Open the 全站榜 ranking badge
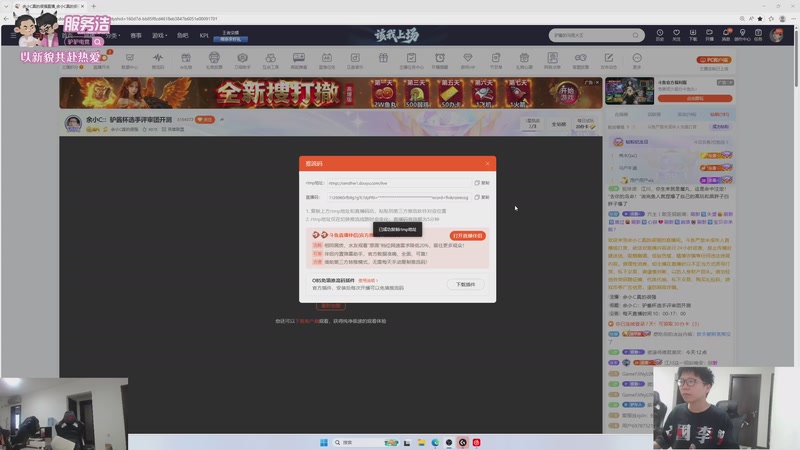This screenshot has height=450, width=800. click(559, 124)
